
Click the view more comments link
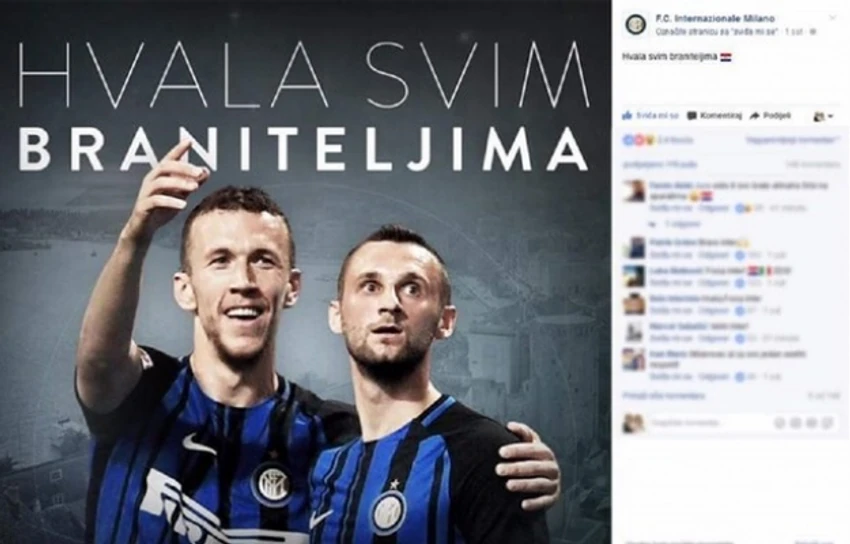(x=664, y=396)
